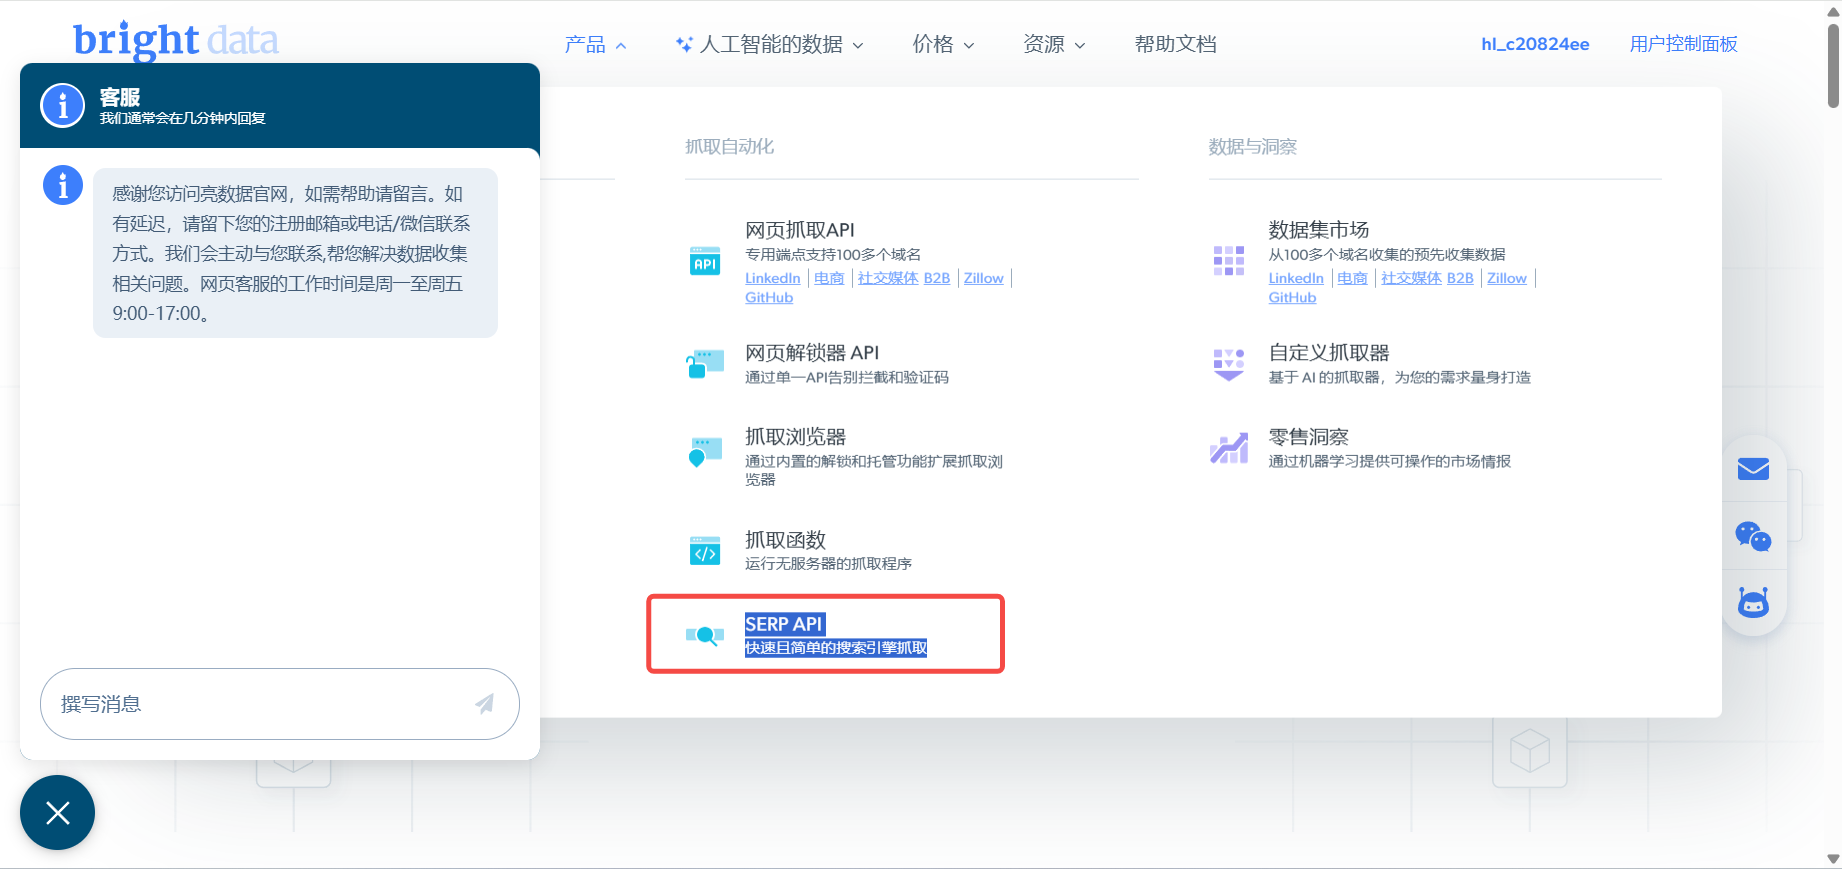Click the 自定义抓取器 icon
Viewport: 1842px width, 869px height.
pos(1228,364)
